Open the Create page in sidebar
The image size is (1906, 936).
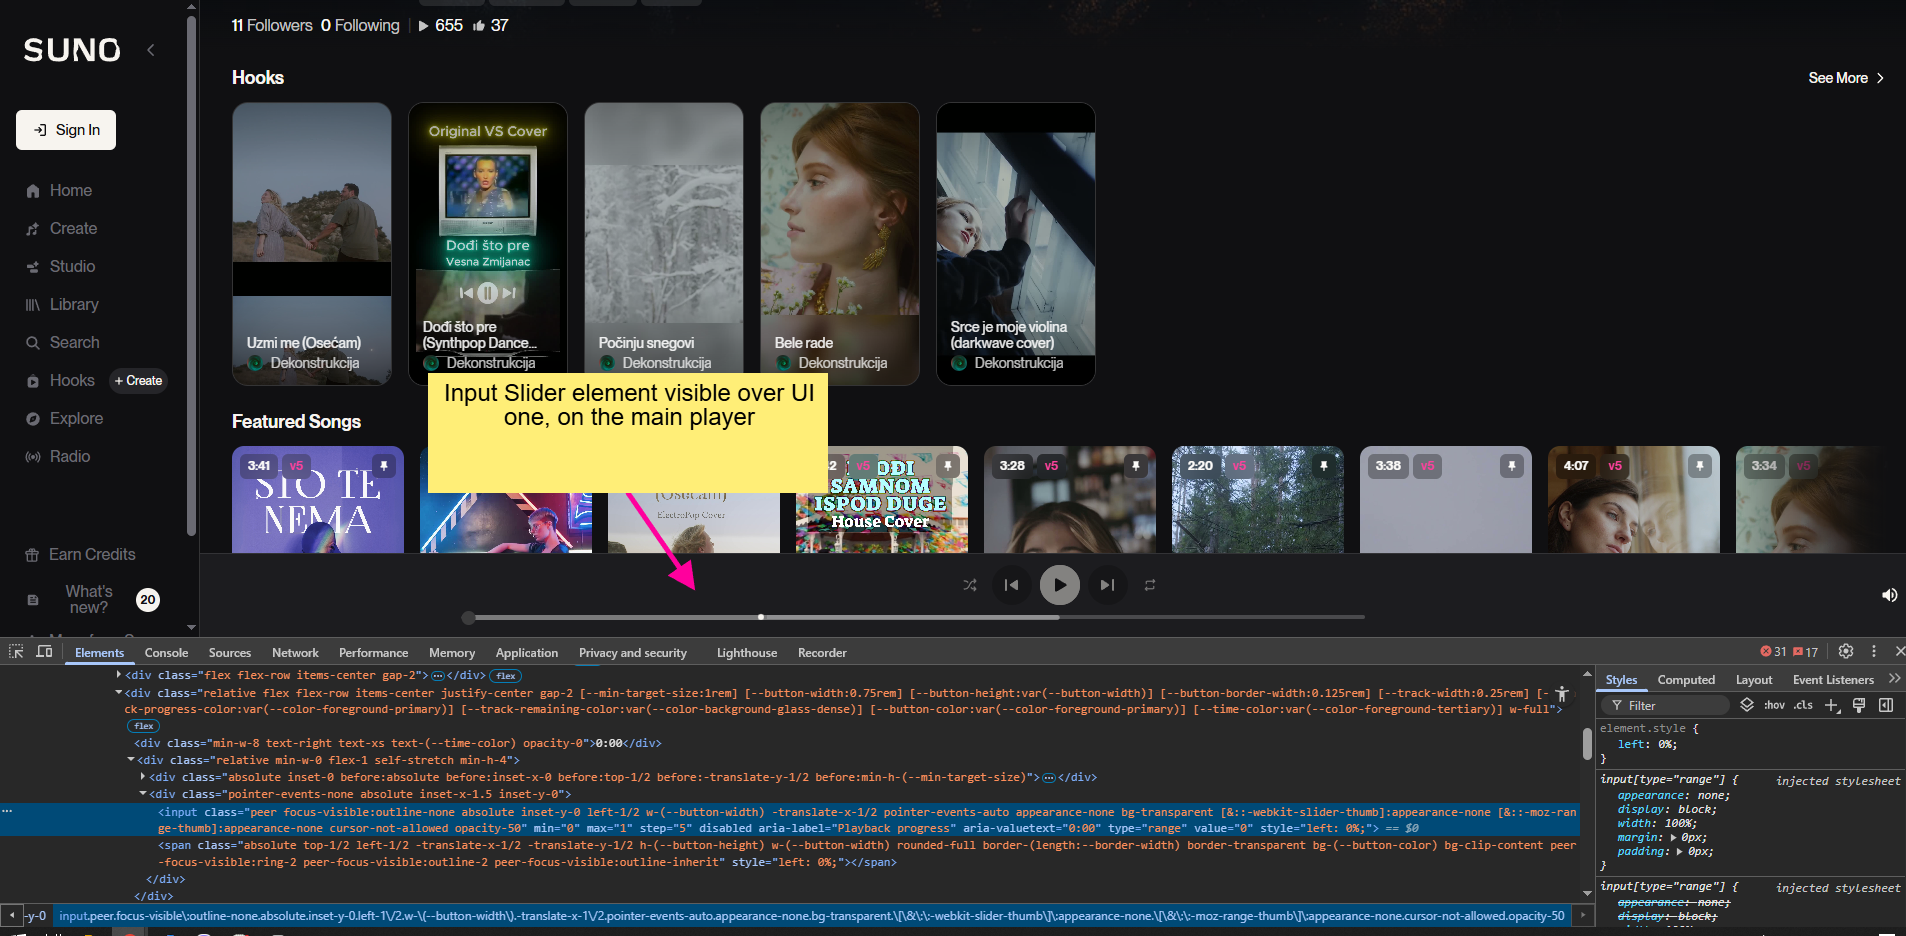[62, 229]
